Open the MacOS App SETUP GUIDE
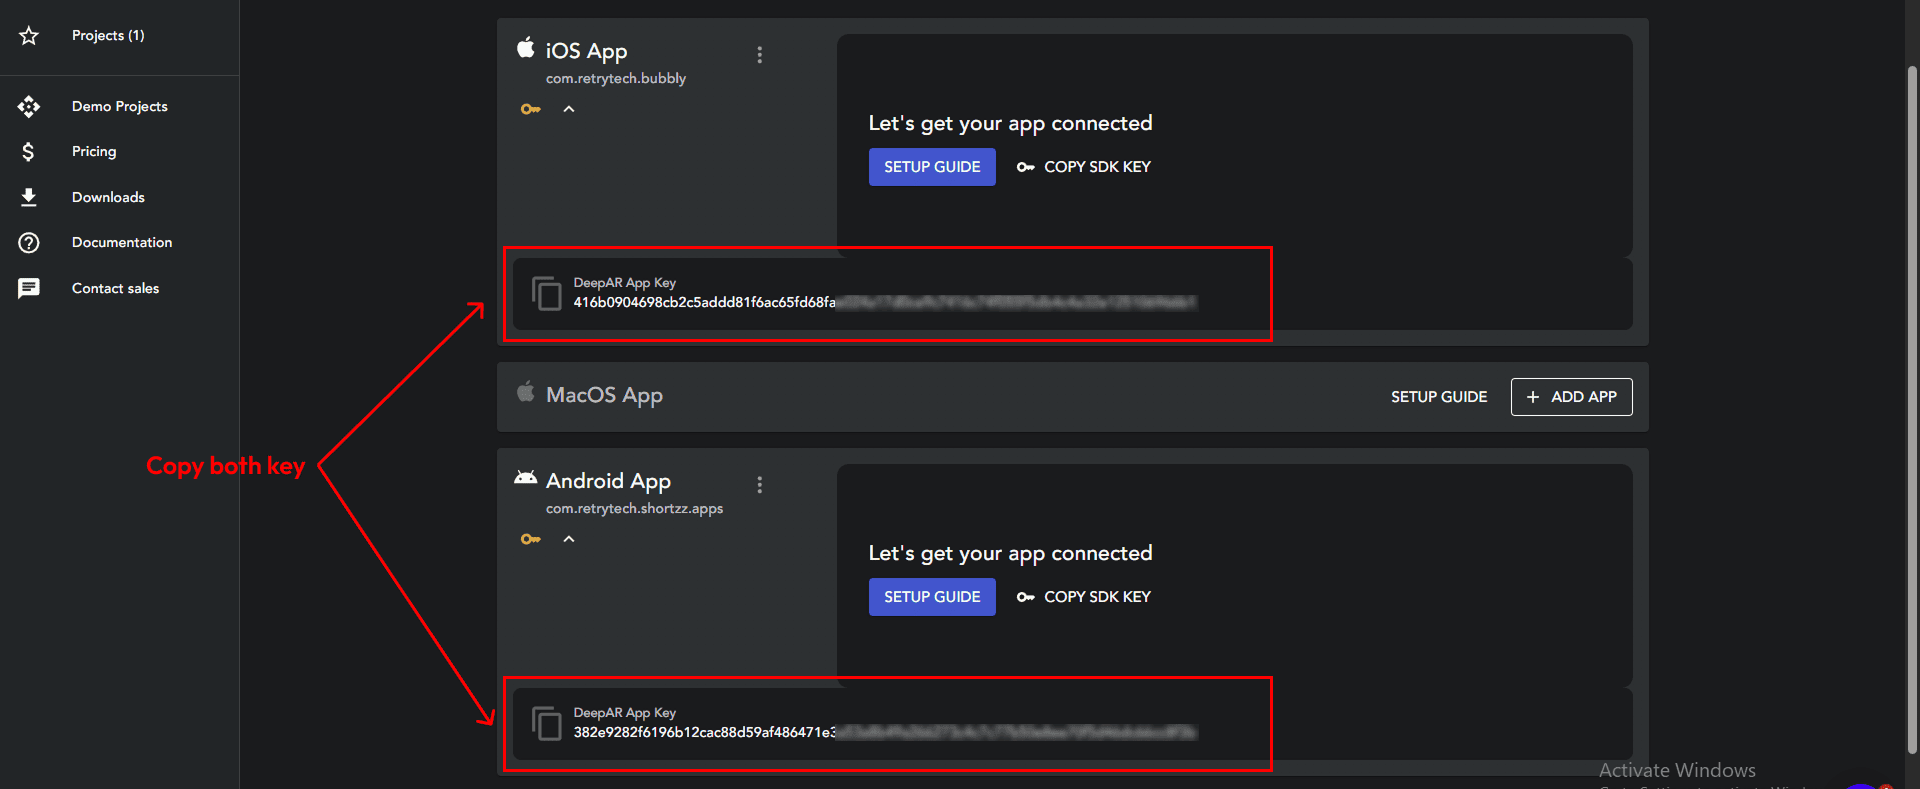Screen dimensions: 1920x789 coord(1438,397)
